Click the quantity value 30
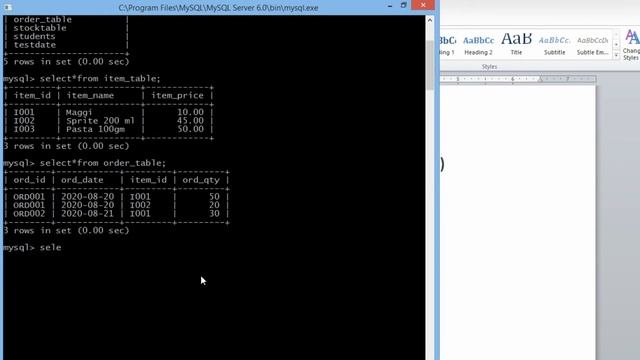640x360 pixels. pyautogui.click(x=214, y=213)
